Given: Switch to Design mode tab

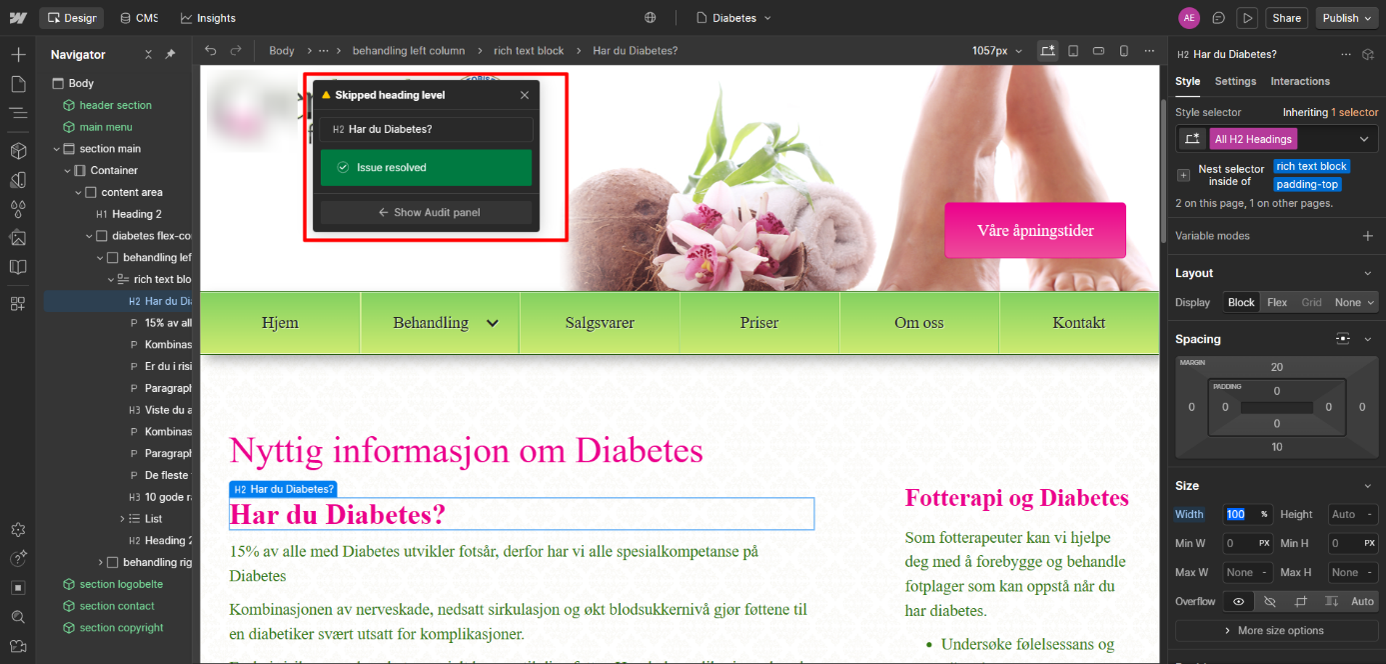Looking at the screenshot, I should 71,18.
